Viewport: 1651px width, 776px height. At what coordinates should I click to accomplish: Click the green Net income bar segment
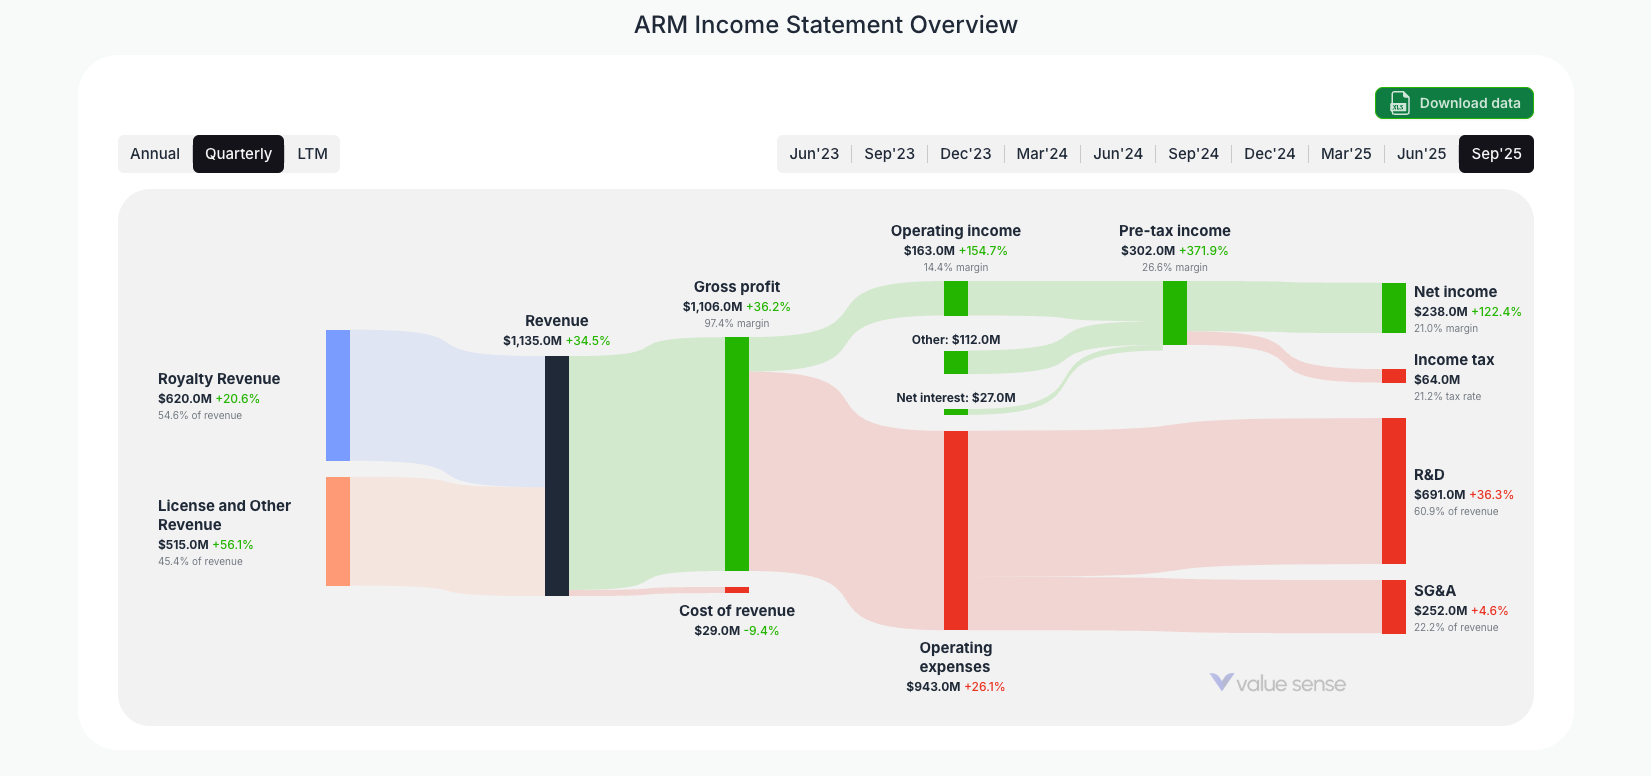click(1392, 306)
